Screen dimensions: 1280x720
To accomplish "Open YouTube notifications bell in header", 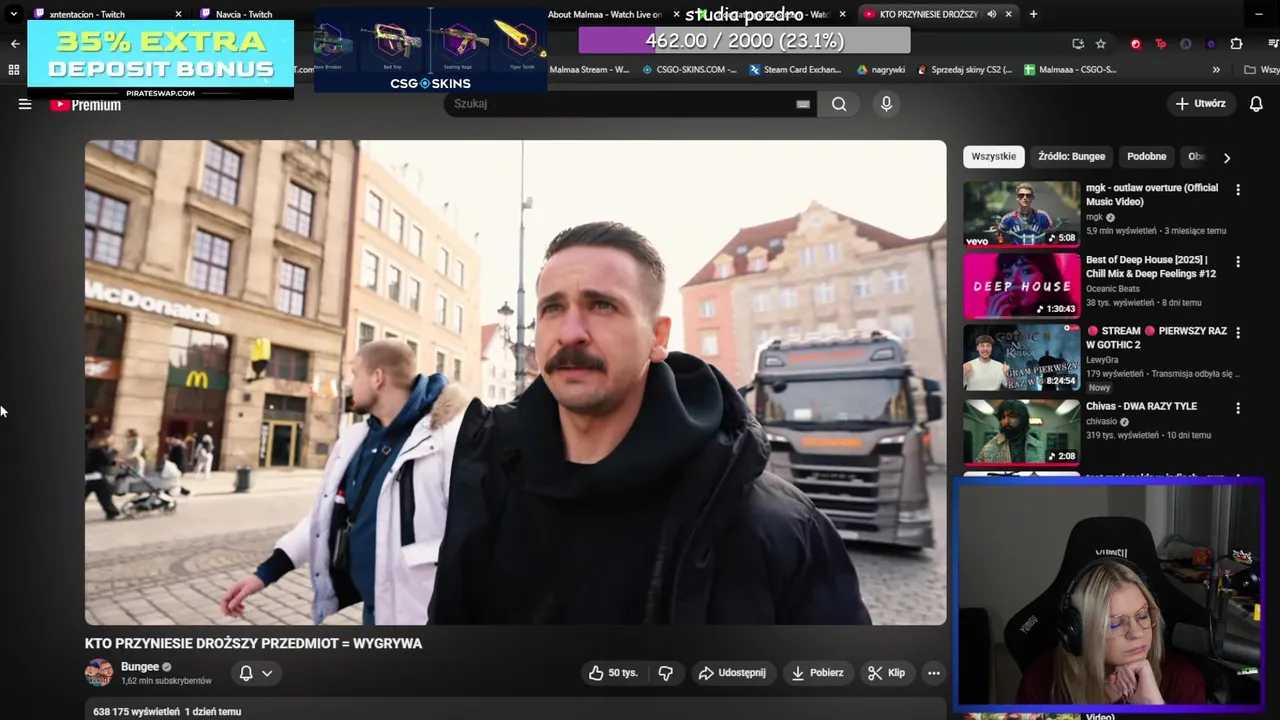I will (1256, 104).
